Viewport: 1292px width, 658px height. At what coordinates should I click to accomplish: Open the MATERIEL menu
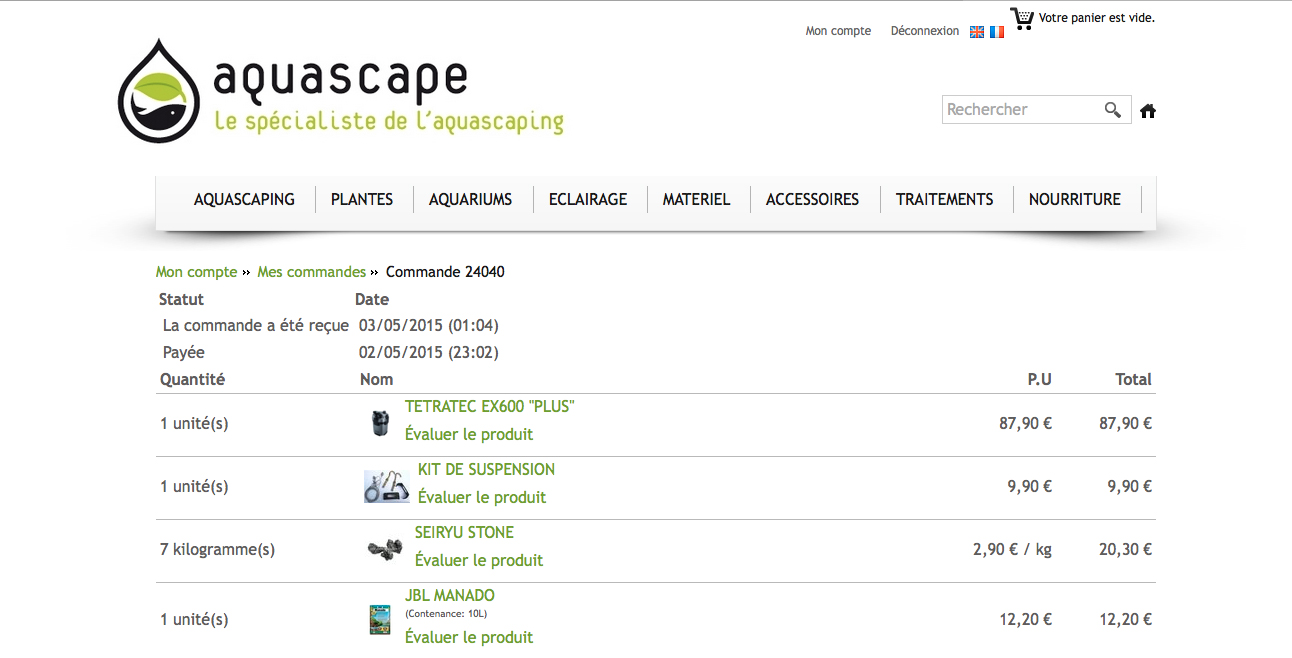coord(696,199)
